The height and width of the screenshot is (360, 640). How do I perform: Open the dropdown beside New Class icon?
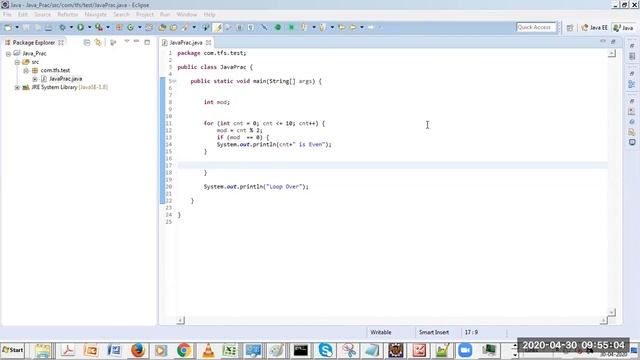tap(140, 27)
